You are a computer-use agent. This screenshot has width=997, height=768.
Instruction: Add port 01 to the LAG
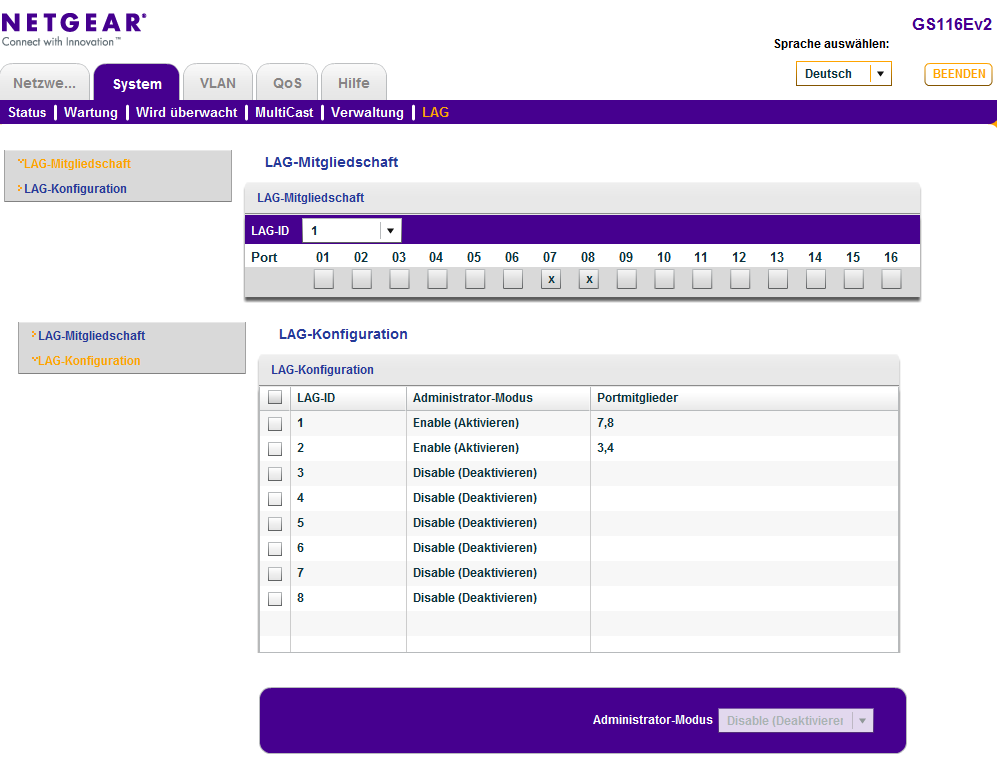click(323, 280)
